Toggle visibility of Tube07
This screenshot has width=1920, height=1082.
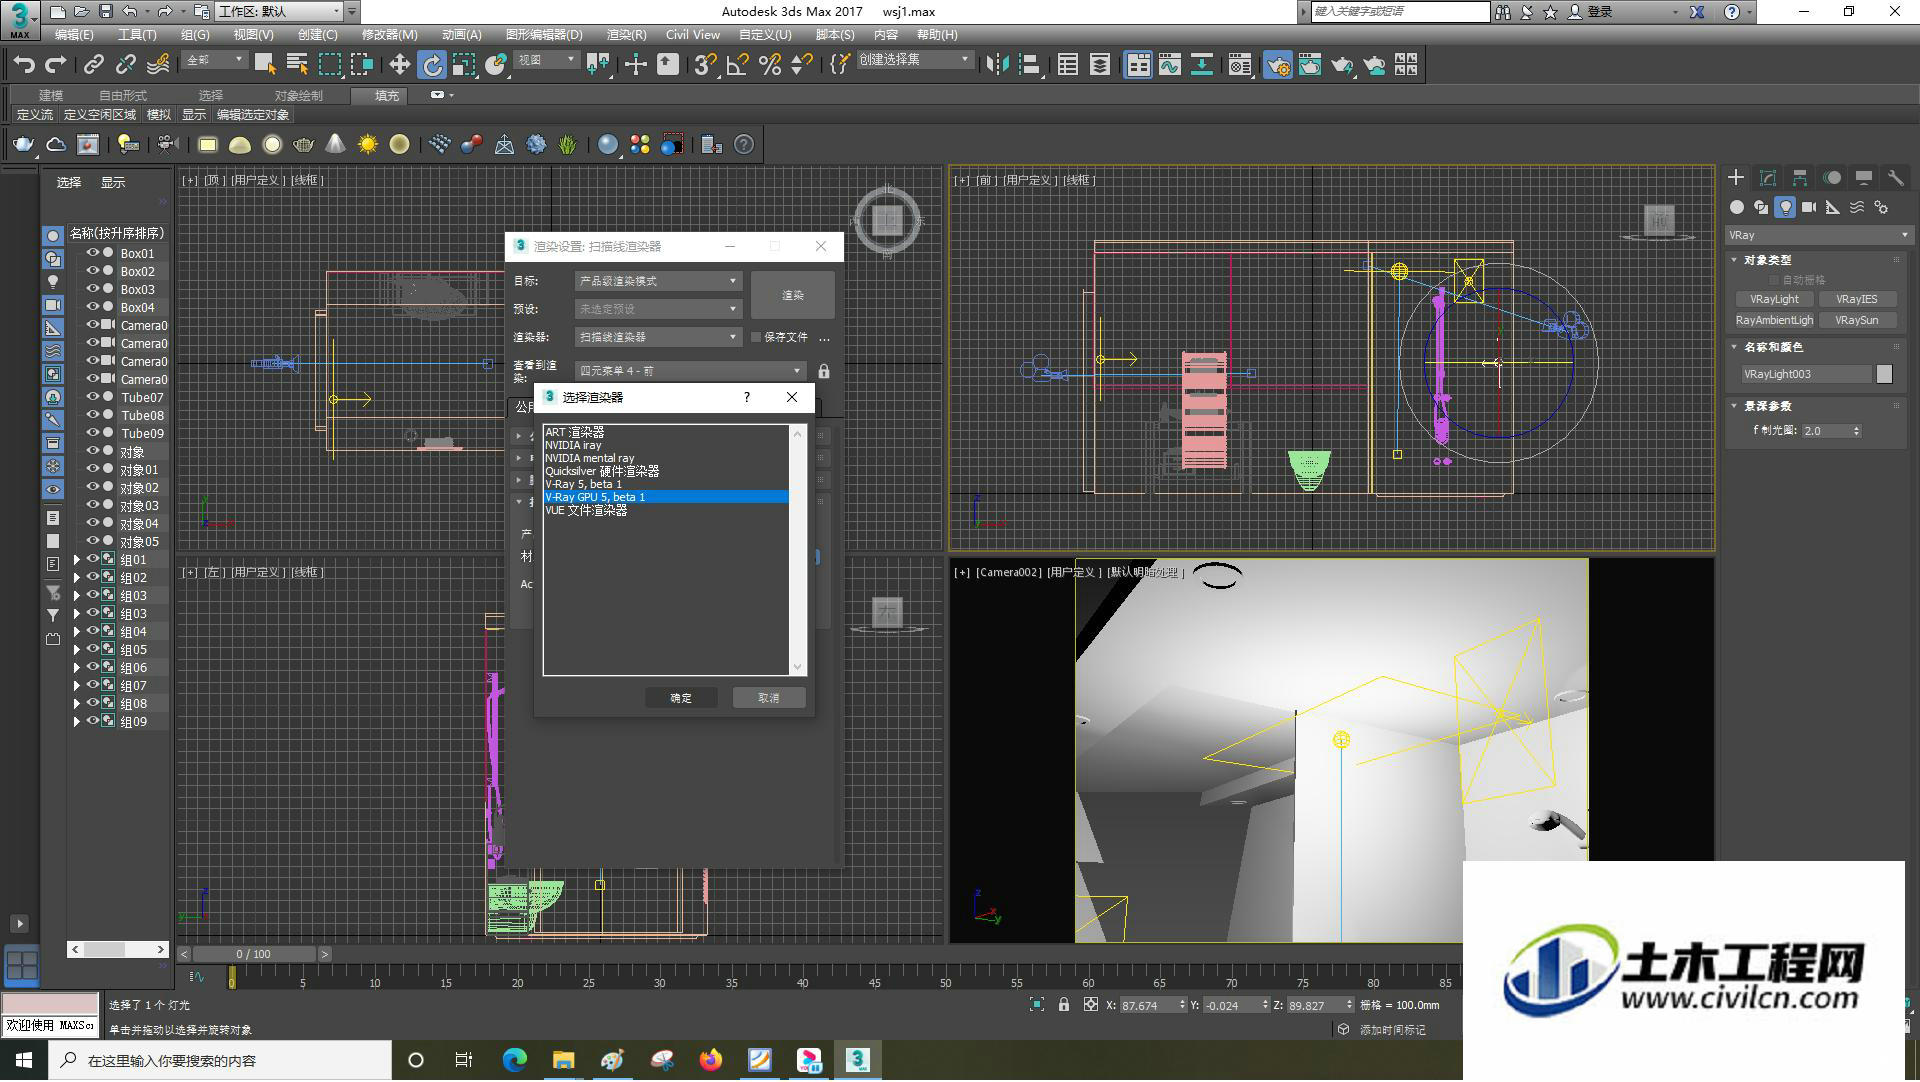[x=92, y=397]
